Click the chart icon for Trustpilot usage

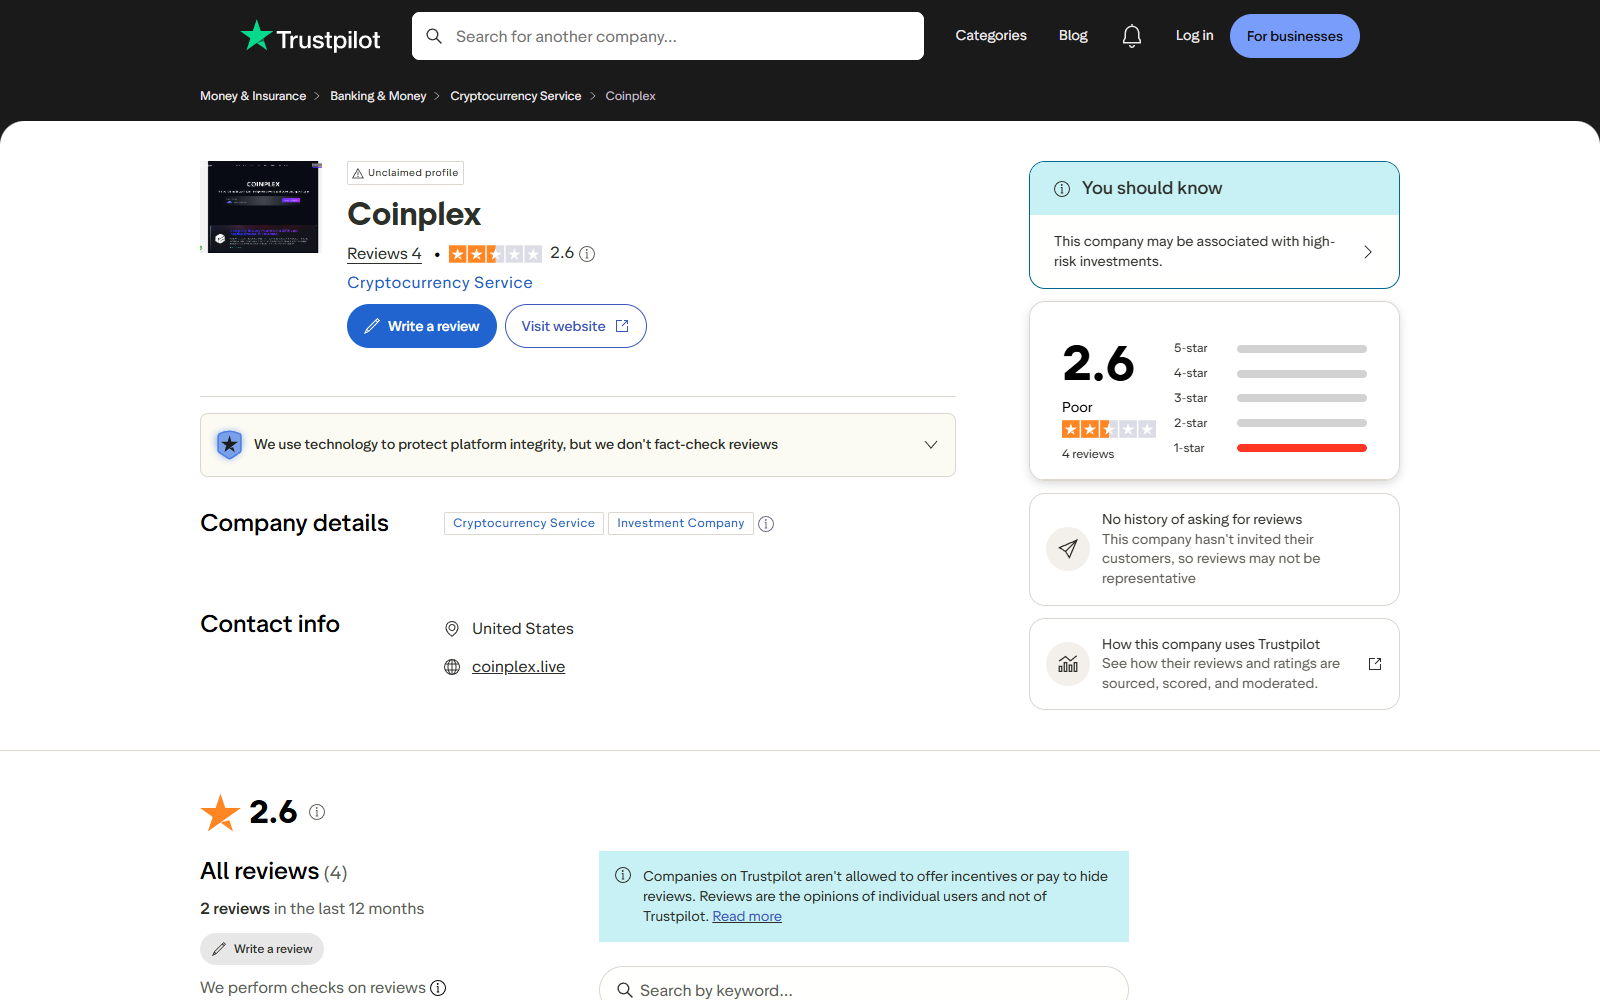(x=1068, y=664)
